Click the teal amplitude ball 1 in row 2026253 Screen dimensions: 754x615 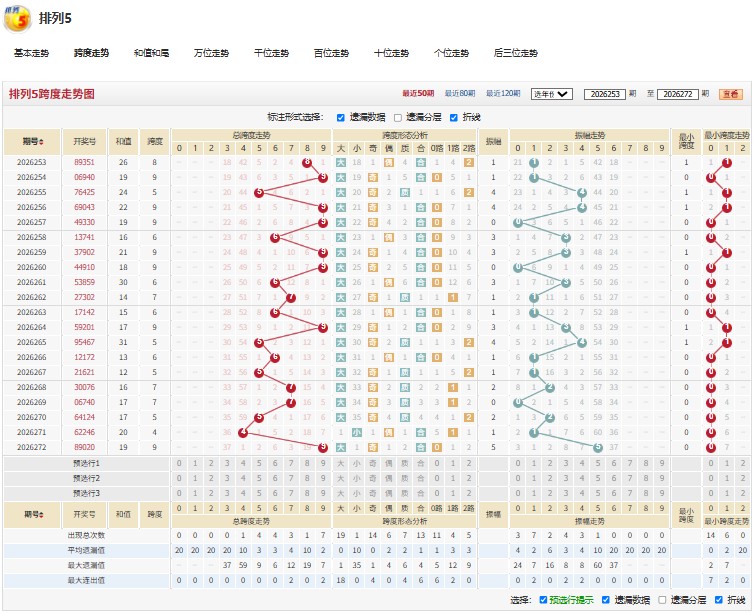click(x=534, y=163)
